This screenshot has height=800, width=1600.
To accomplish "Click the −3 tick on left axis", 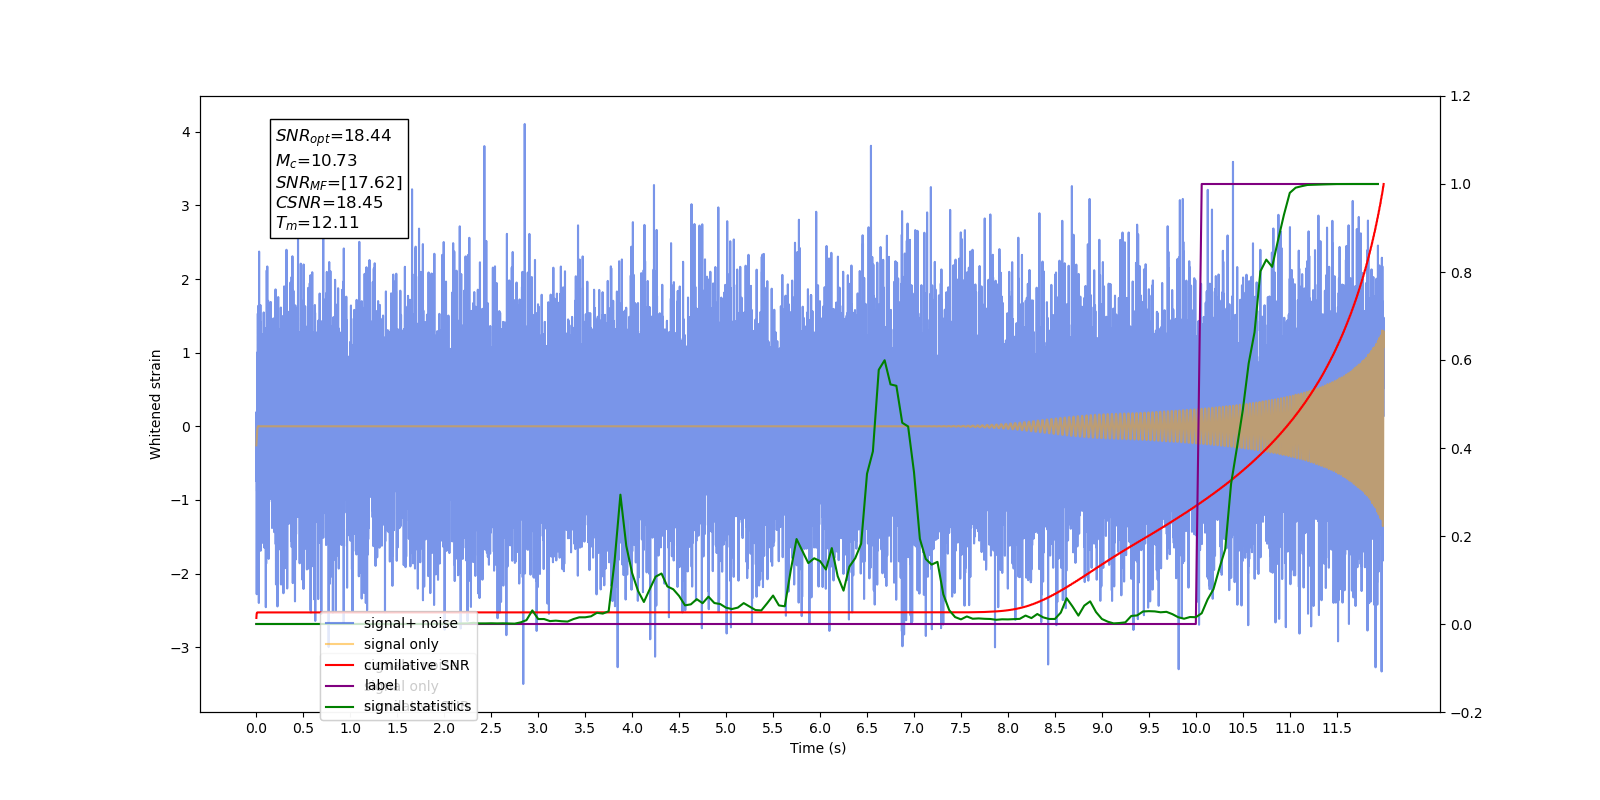I will click(180, 648).
